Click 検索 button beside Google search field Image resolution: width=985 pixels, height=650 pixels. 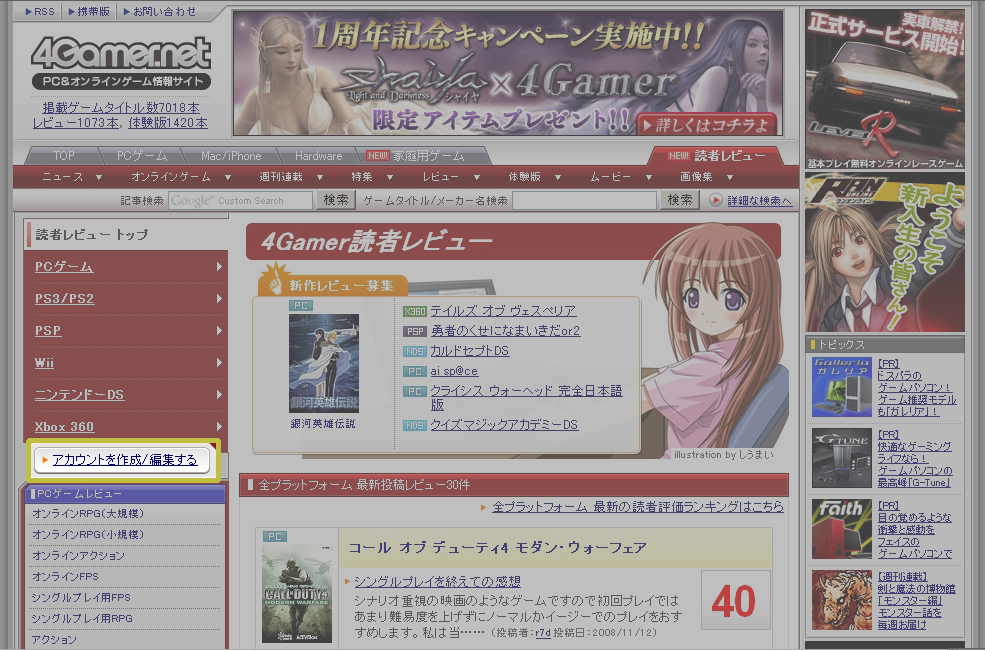[336, 200]
